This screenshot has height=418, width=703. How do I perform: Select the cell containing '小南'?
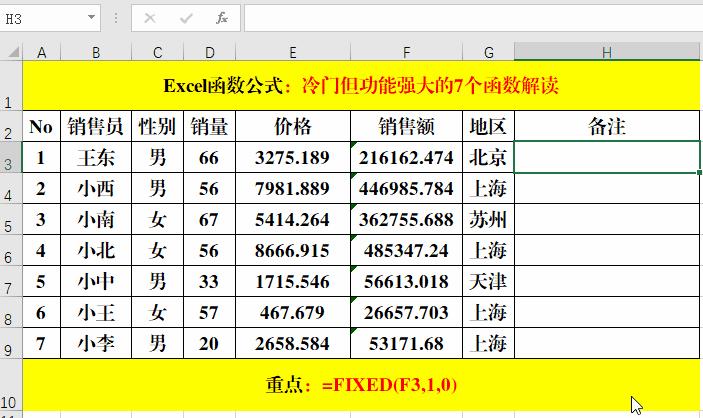(96, 219)
